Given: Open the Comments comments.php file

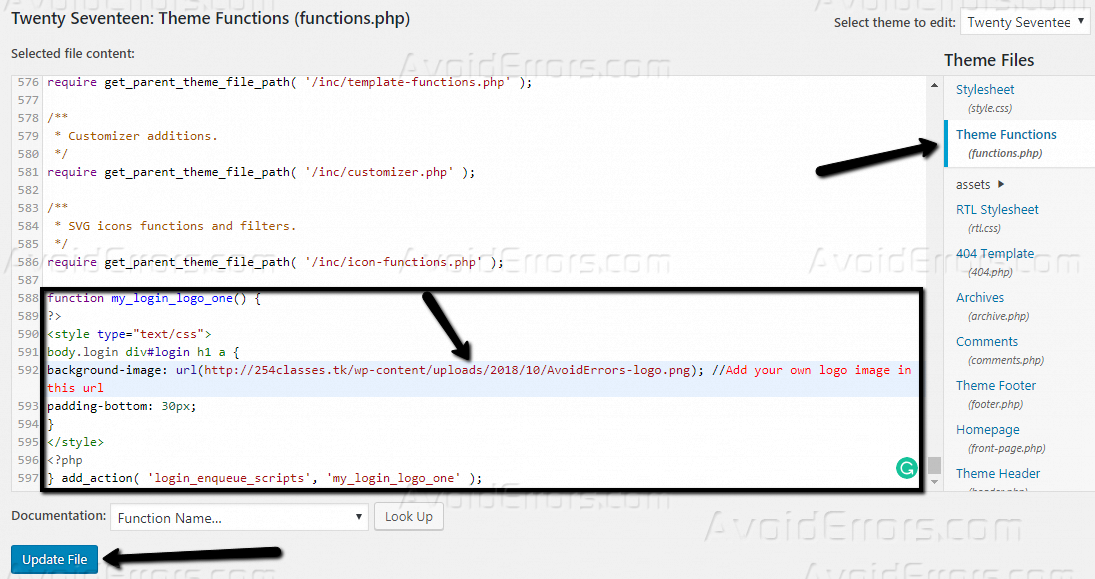Looking at the screenshot, I should (x=986, y=342).
